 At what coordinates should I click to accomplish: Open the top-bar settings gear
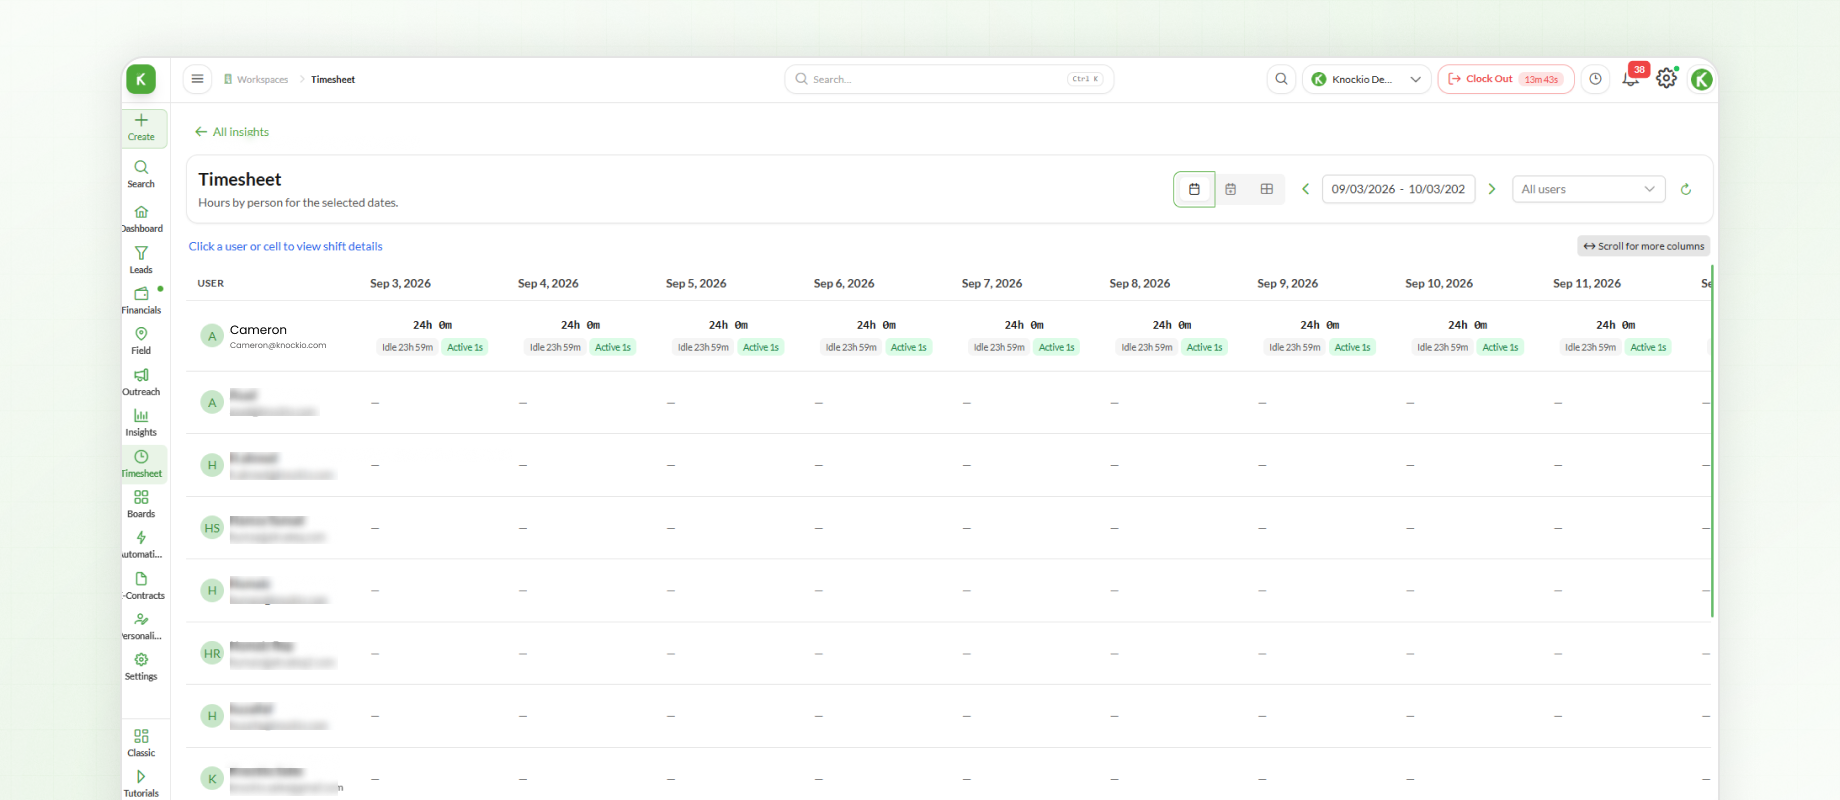point(1666,78)
